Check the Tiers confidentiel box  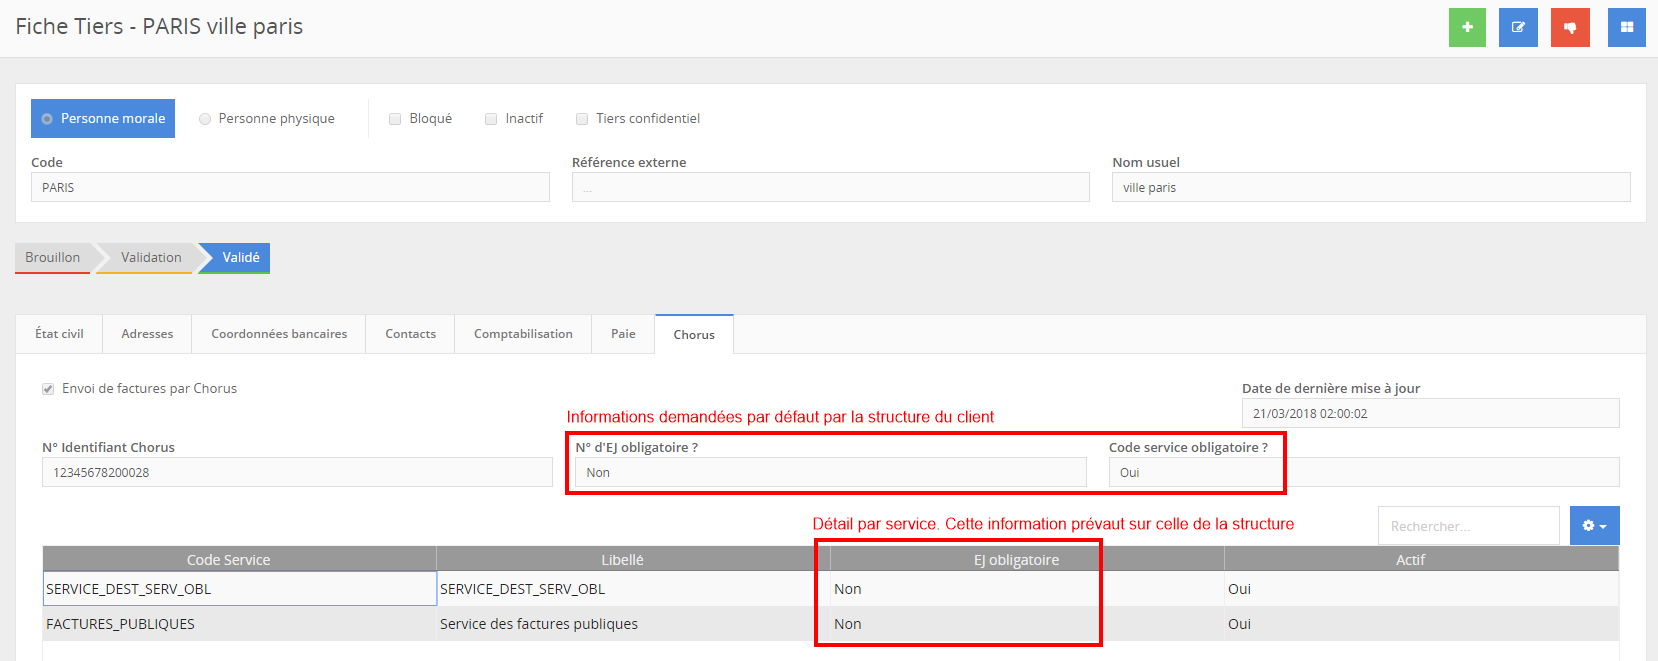(x=582, y=119)
